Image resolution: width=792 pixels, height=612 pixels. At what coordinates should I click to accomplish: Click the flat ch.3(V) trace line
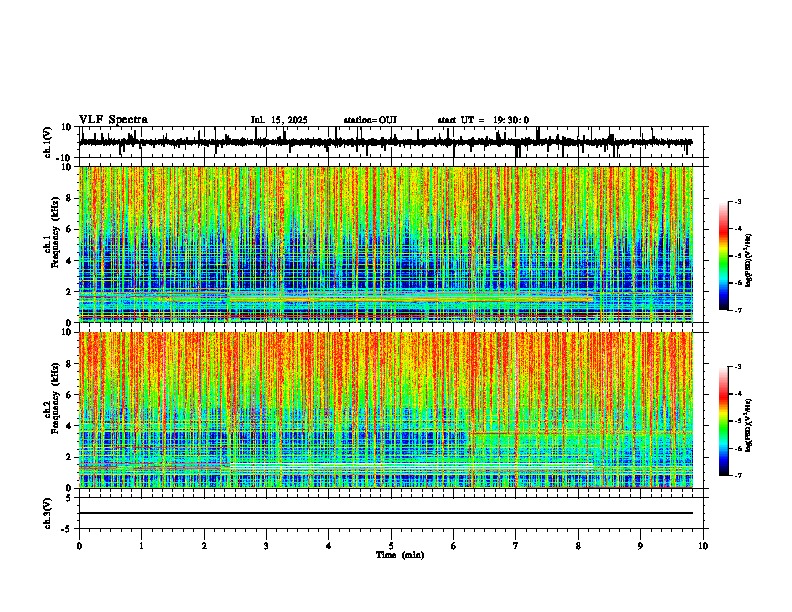tap(386, 513)
